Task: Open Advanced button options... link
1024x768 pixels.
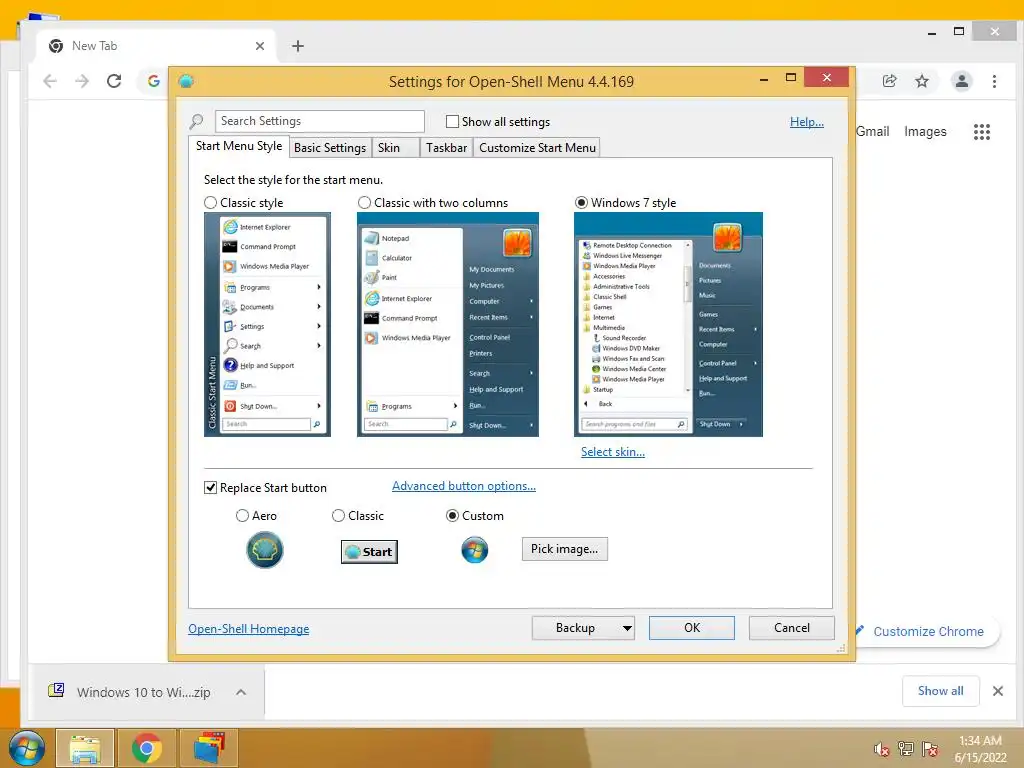Action: pos(464,487)
